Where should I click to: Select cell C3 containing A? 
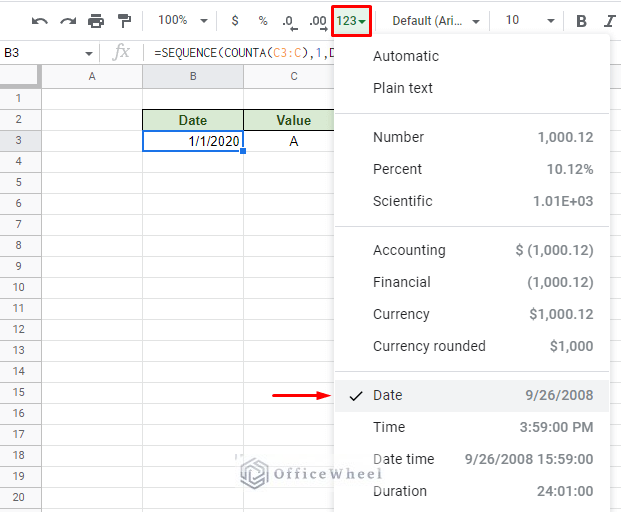289,141
